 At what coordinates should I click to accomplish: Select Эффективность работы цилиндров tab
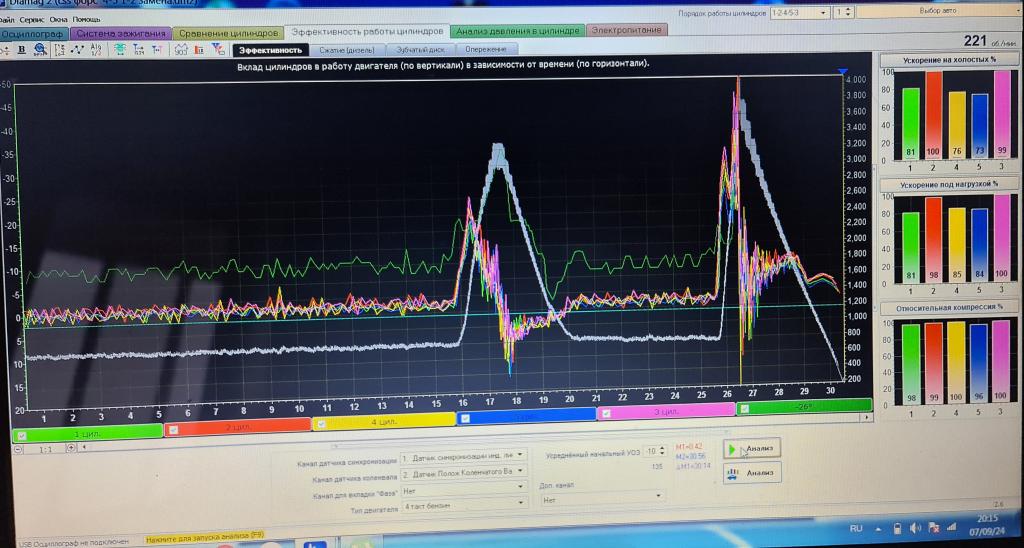pos(367,31)
